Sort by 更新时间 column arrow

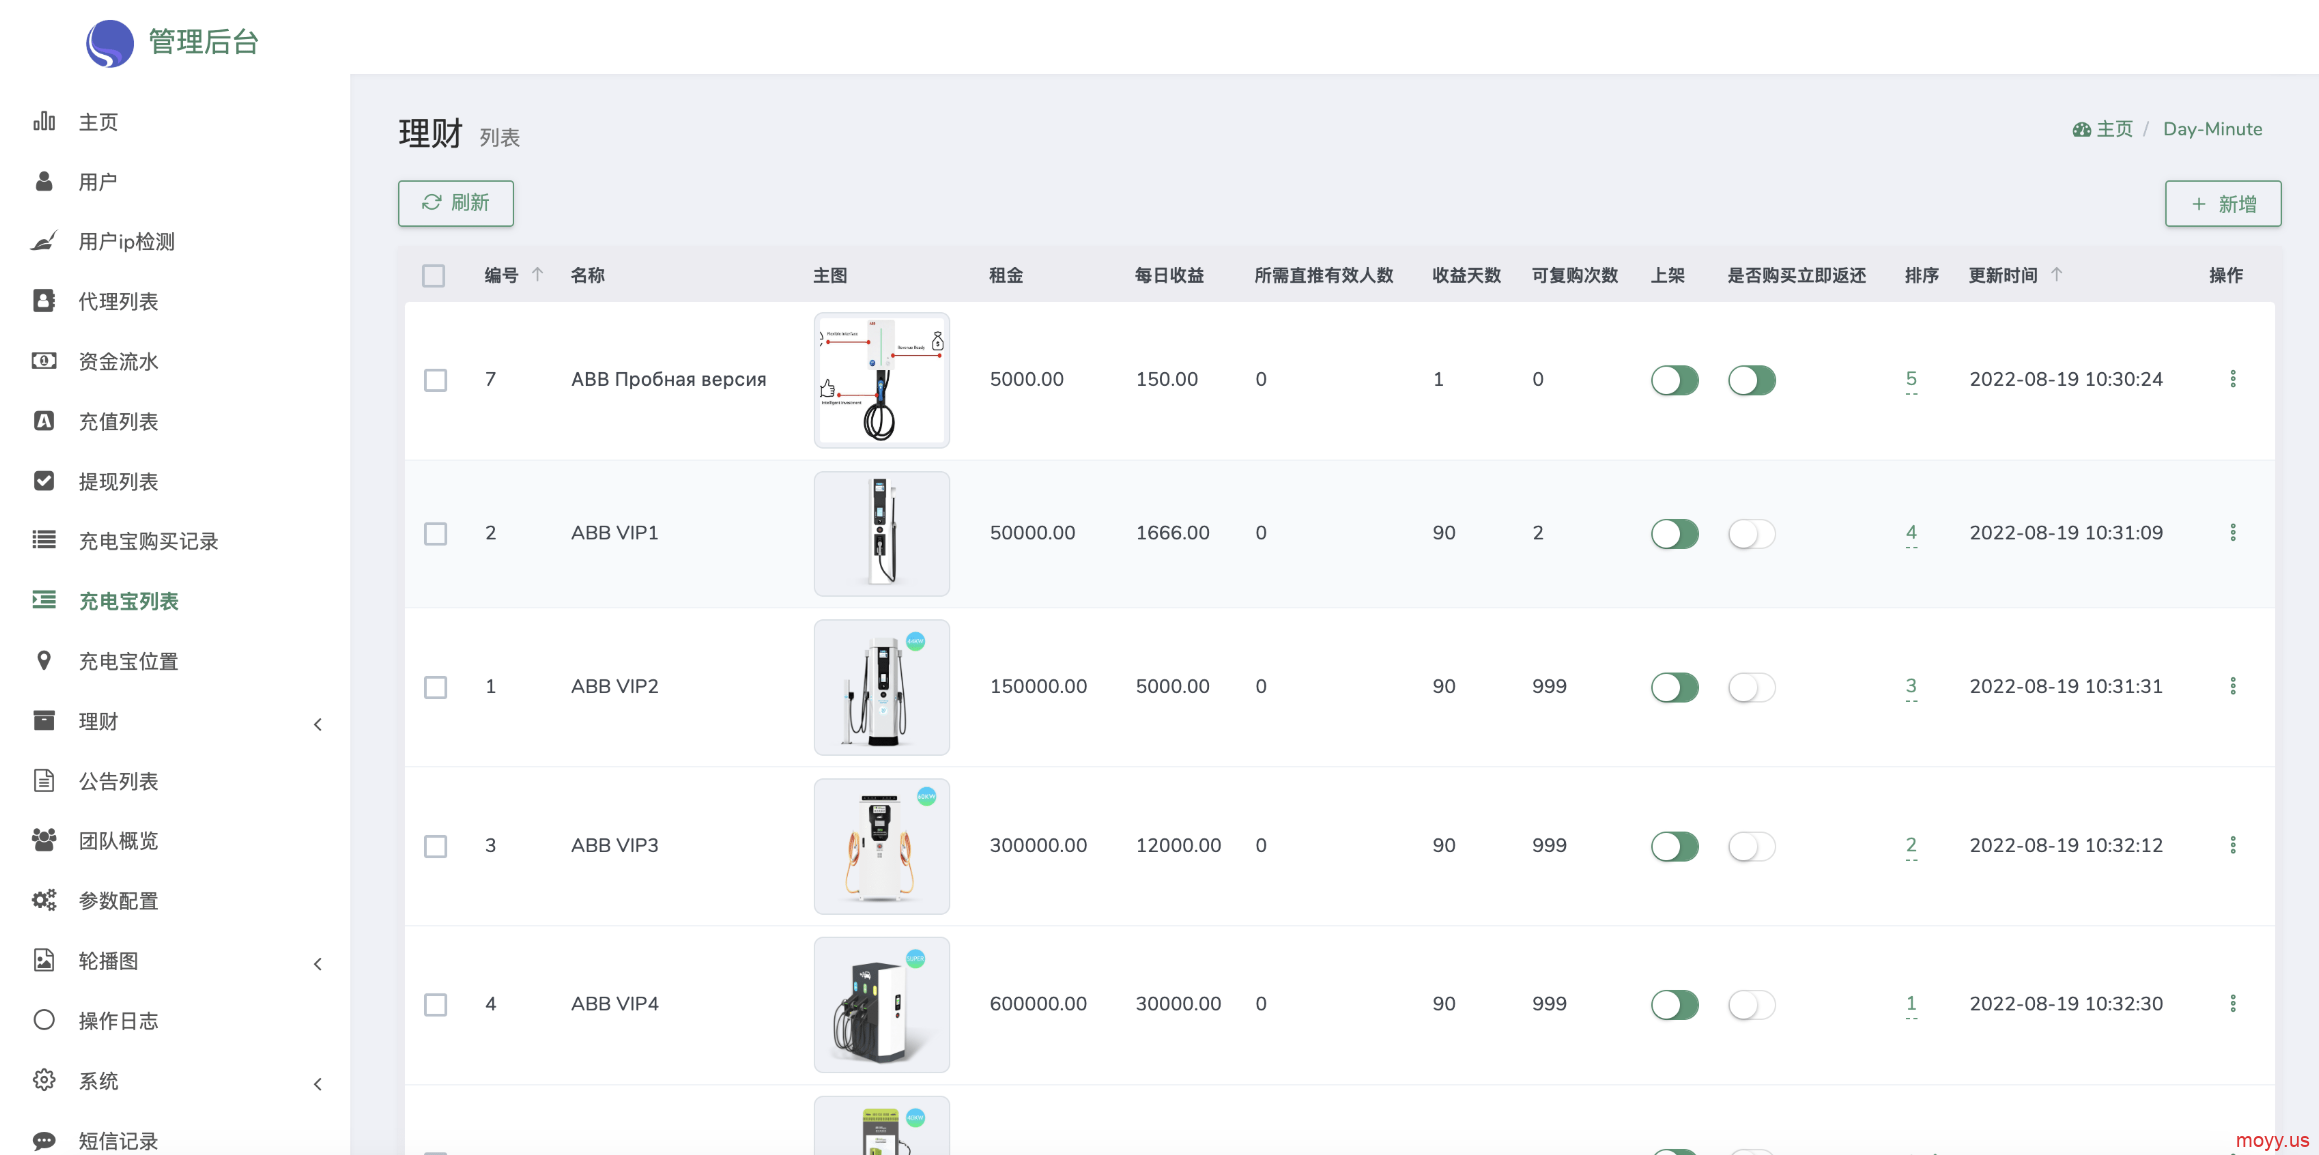pos(2057,274)
